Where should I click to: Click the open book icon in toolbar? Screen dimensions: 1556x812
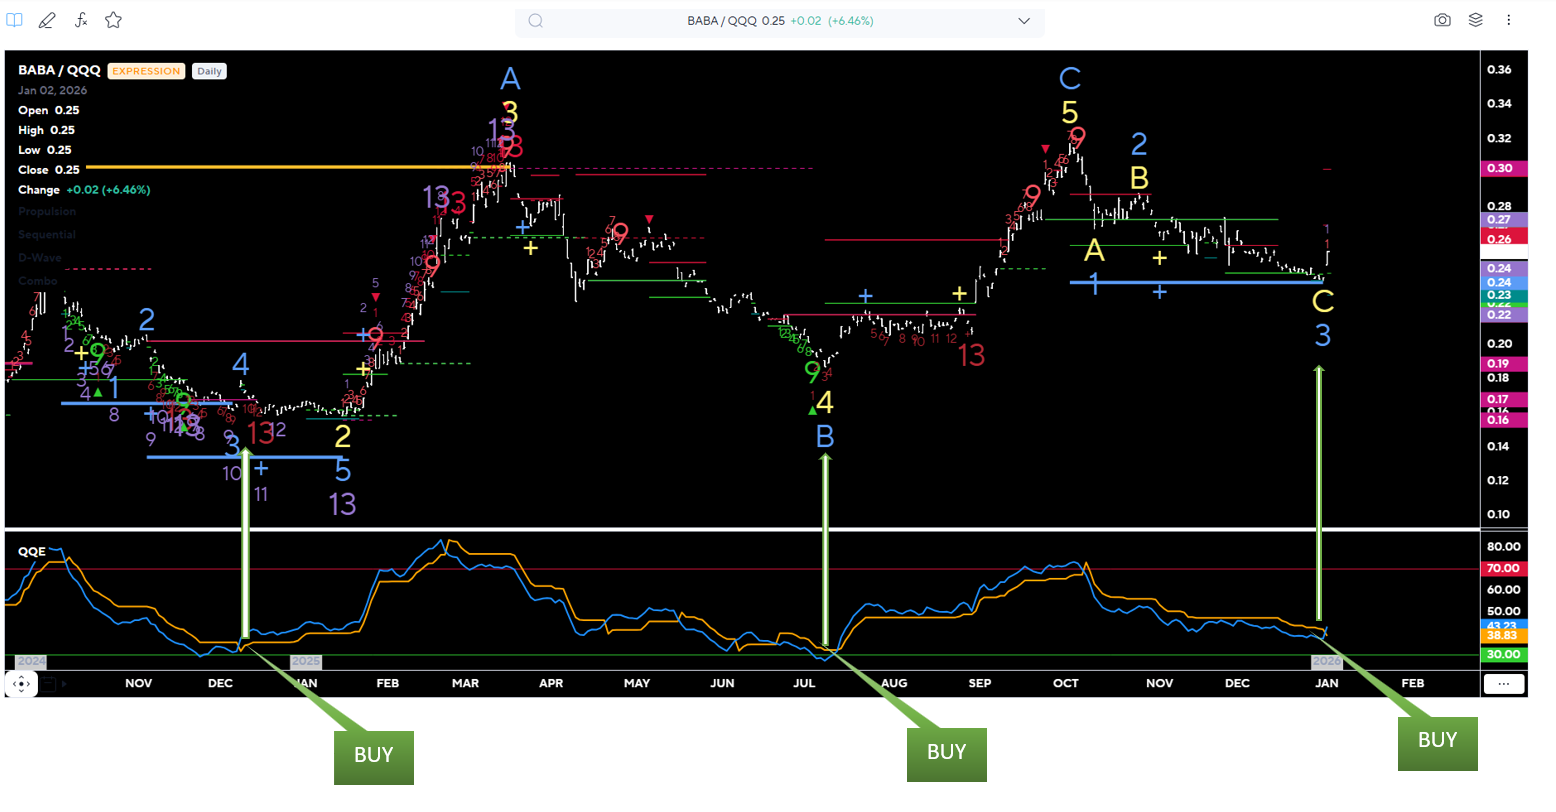(x=14, y=20)
